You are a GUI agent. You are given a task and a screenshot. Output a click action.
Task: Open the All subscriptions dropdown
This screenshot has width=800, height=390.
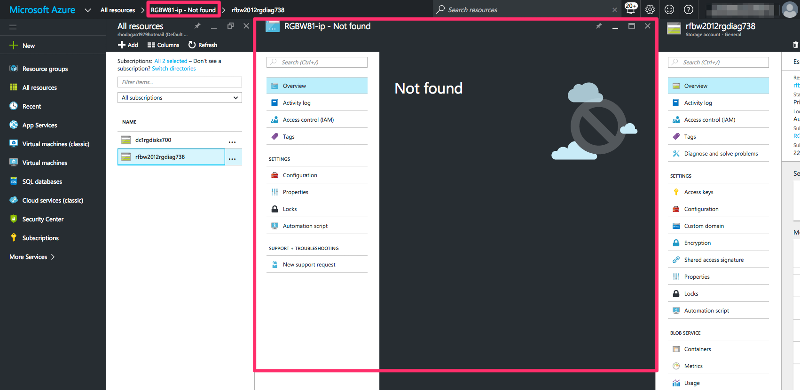(x=180, y=98)
